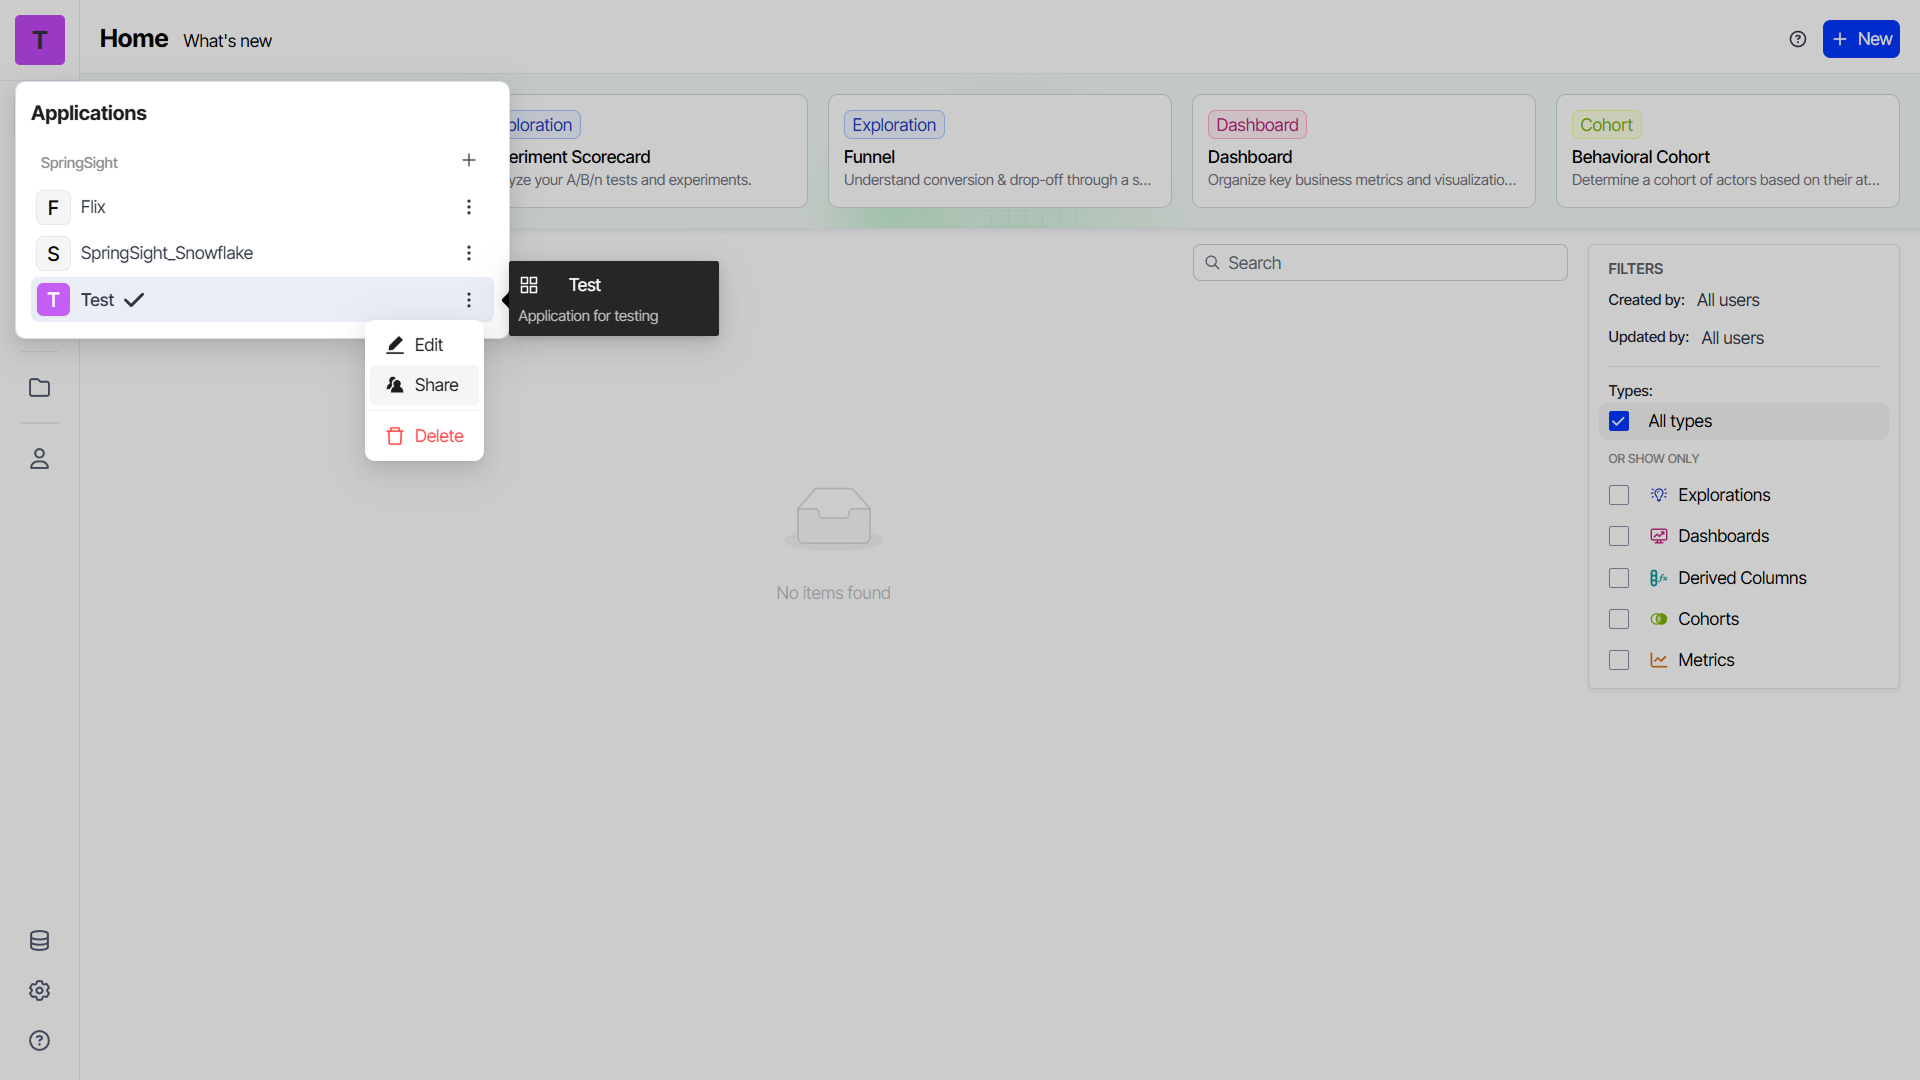Image resolution: width=1920 pixels, height=1080 pixels.
Task: Click the Home page title
Action: coord(134,39)
